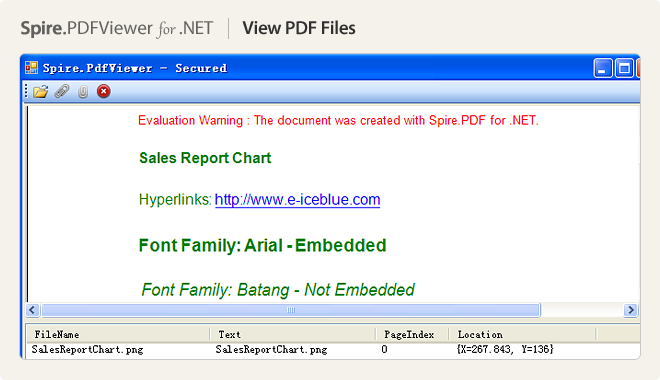Click the horizontal scrollbar left arrow
The height and width of the screenshot is (380, 660).
tap(32, 310)
